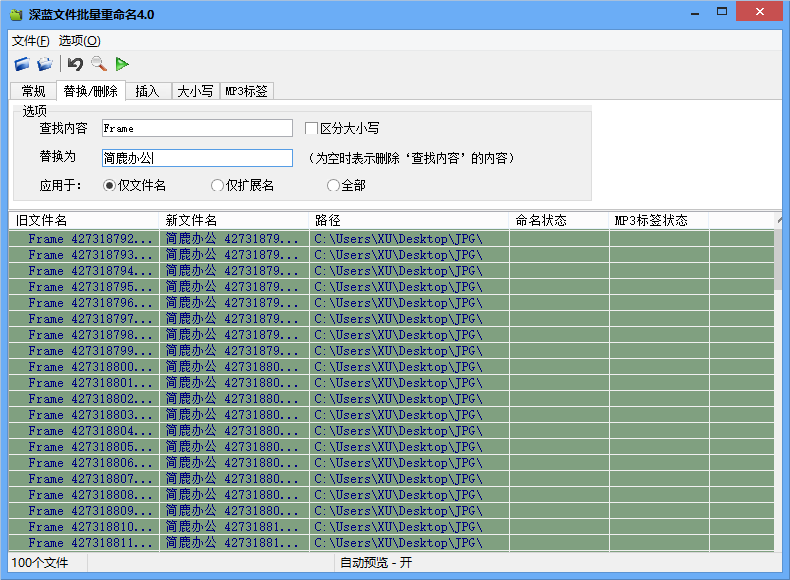
Task: Click the 命名状态 column header
Action: click(x=559, y=220)
